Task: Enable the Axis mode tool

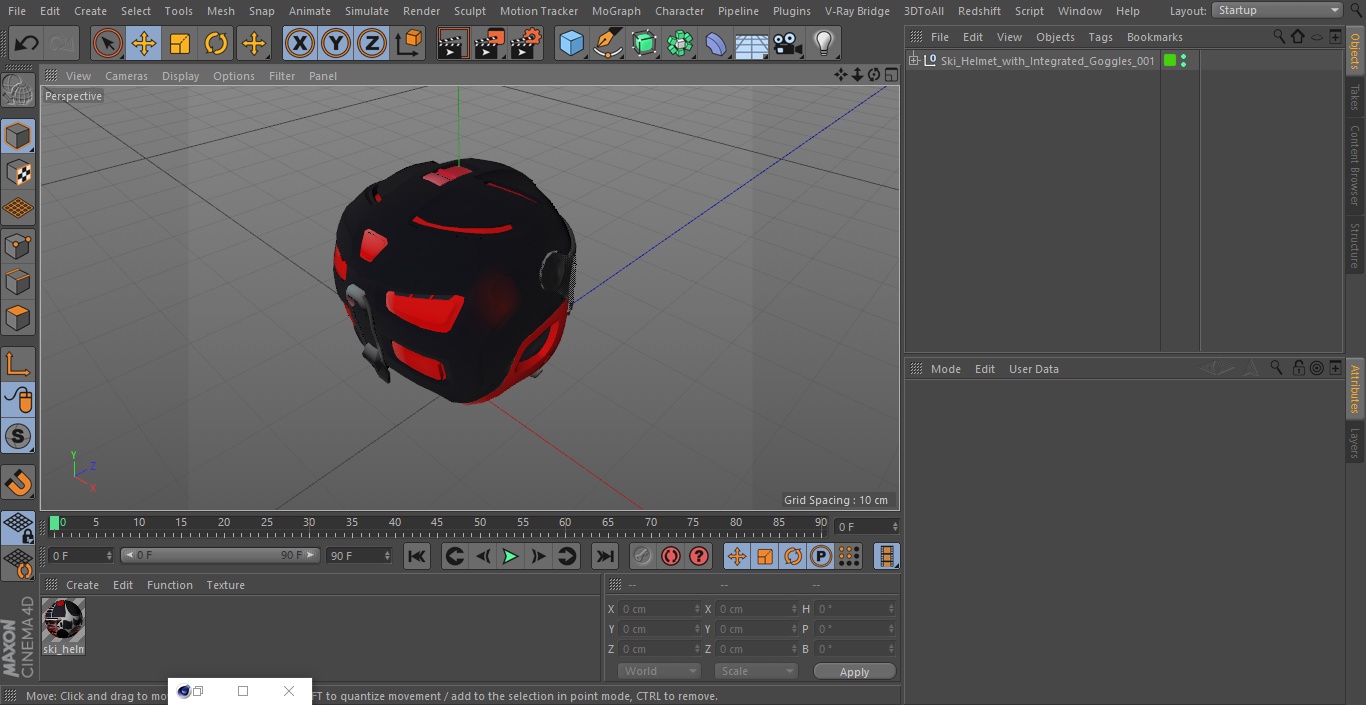Action: [18, 364]
